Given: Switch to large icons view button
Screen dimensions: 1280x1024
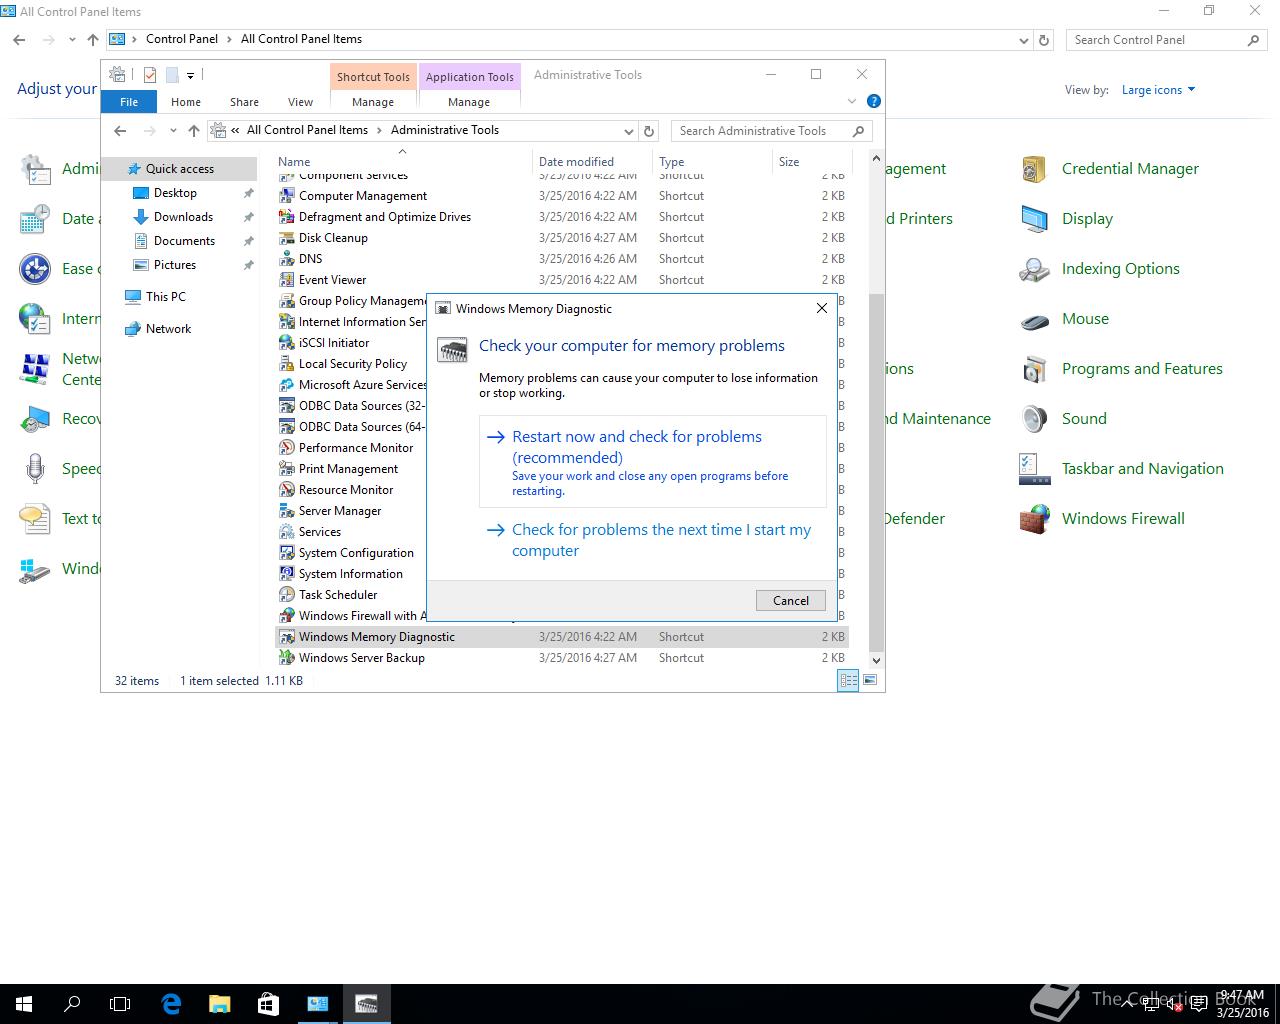Looking at the screenshot, I should 870,681.
